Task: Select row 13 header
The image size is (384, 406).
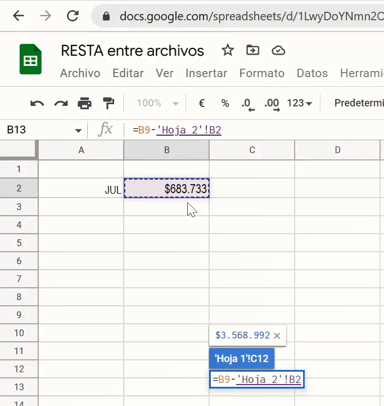Action: (x=19, y=387)
